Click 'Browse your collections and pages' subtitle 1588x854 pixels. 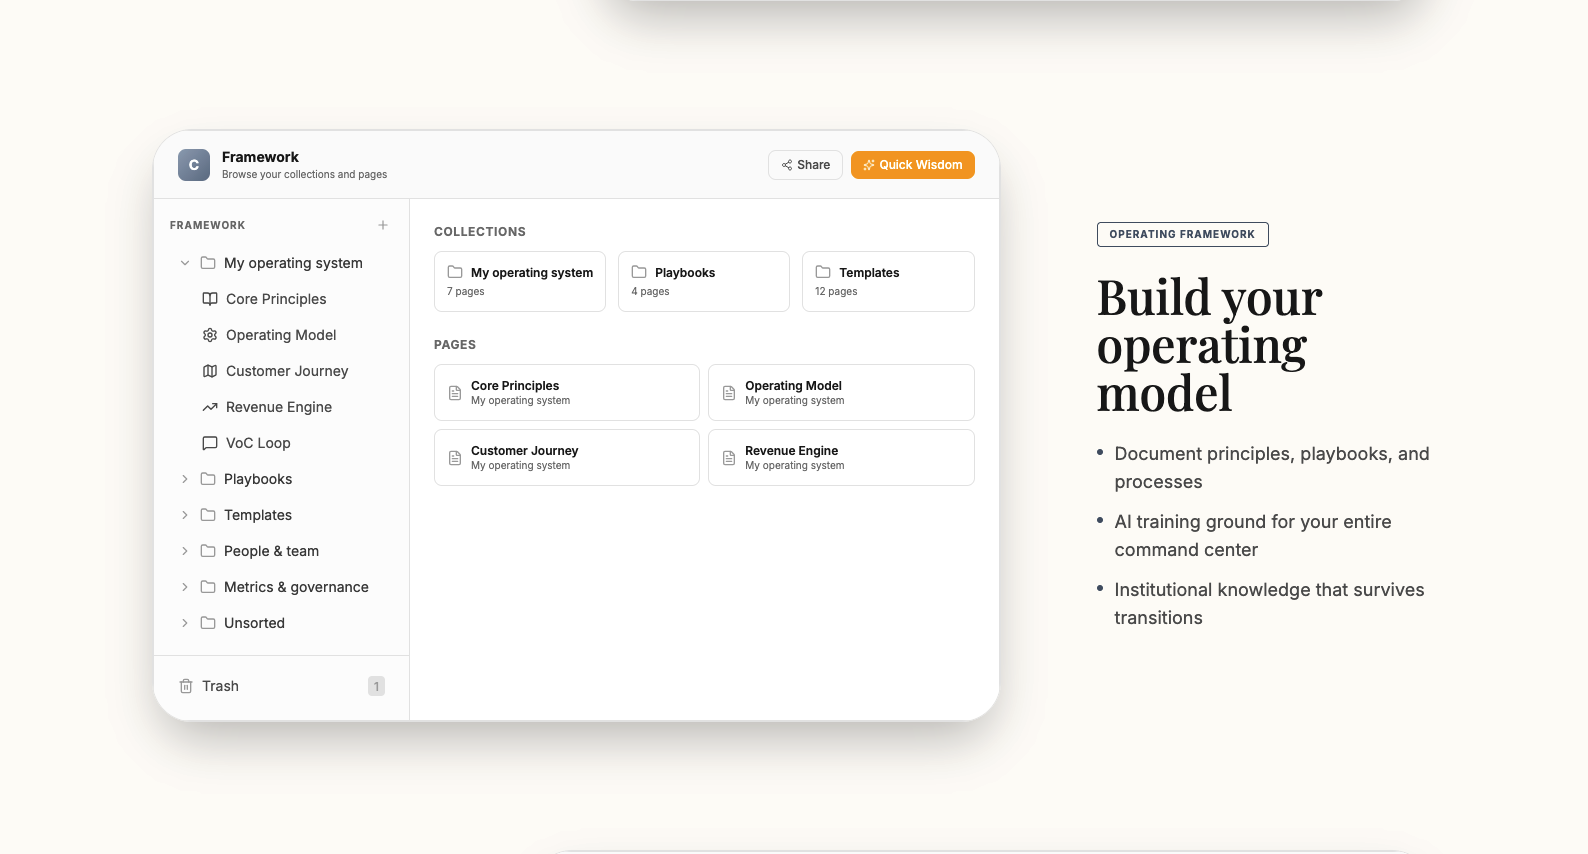pos(304,174)
